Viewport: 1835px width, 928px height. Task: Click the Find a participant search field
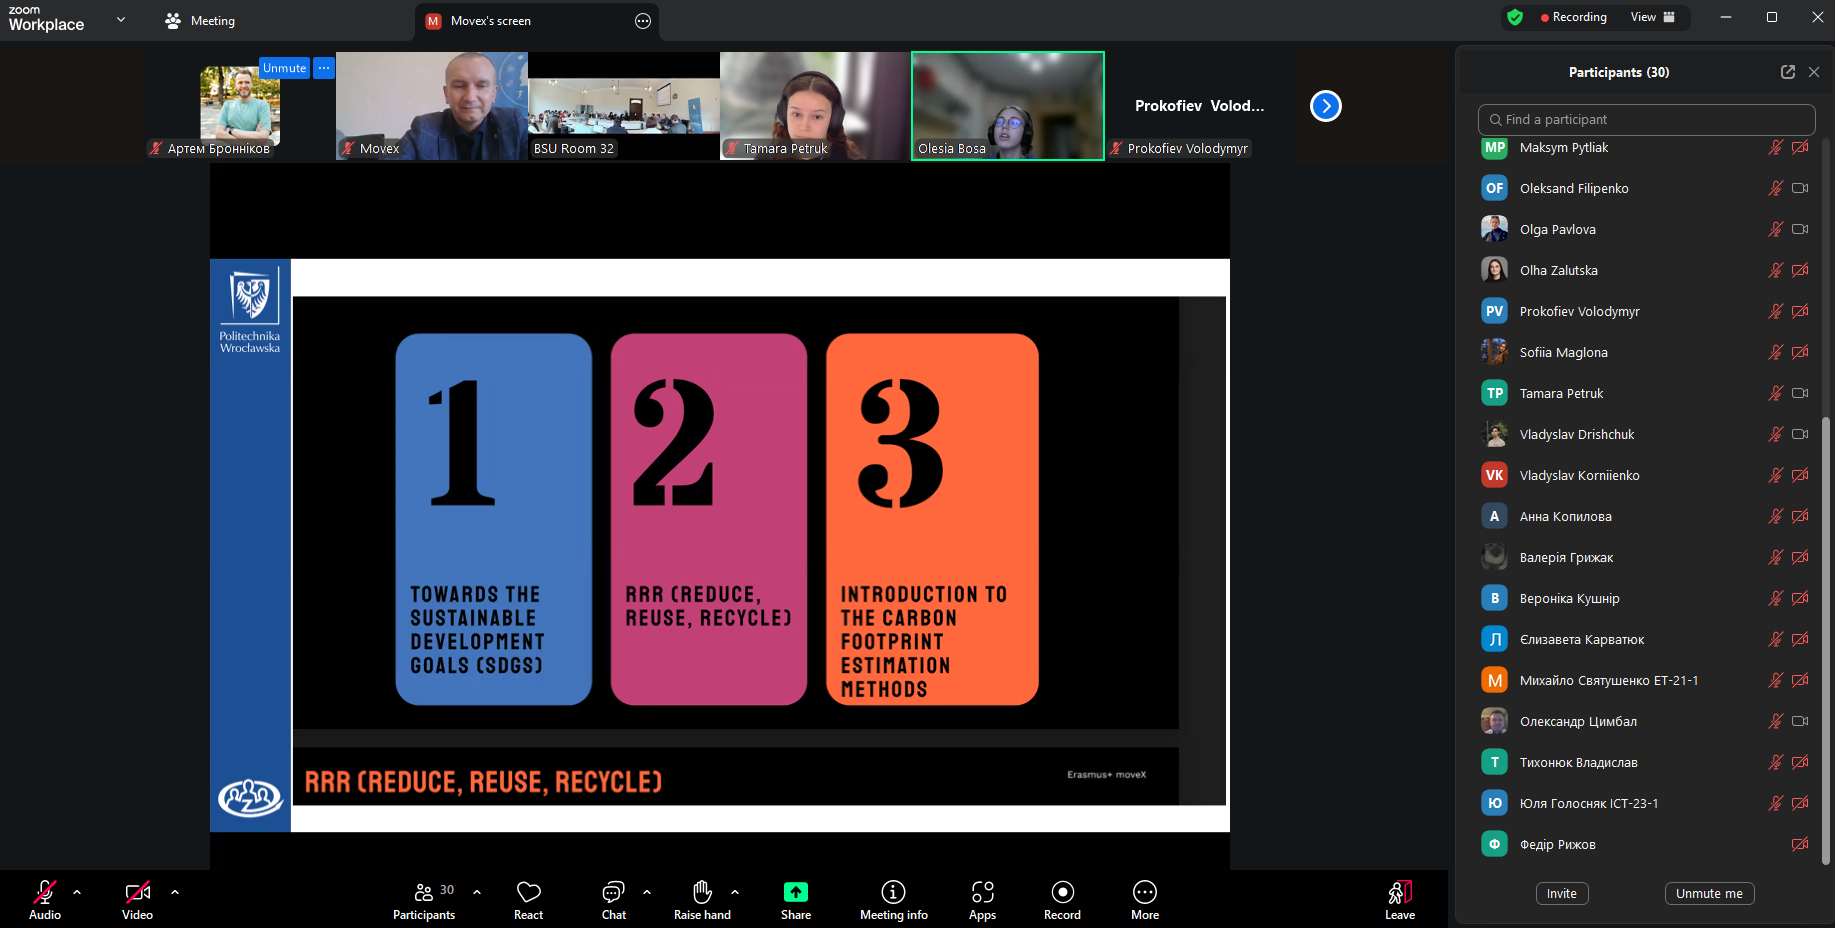pyautogui.click(x=1646, y=119)
